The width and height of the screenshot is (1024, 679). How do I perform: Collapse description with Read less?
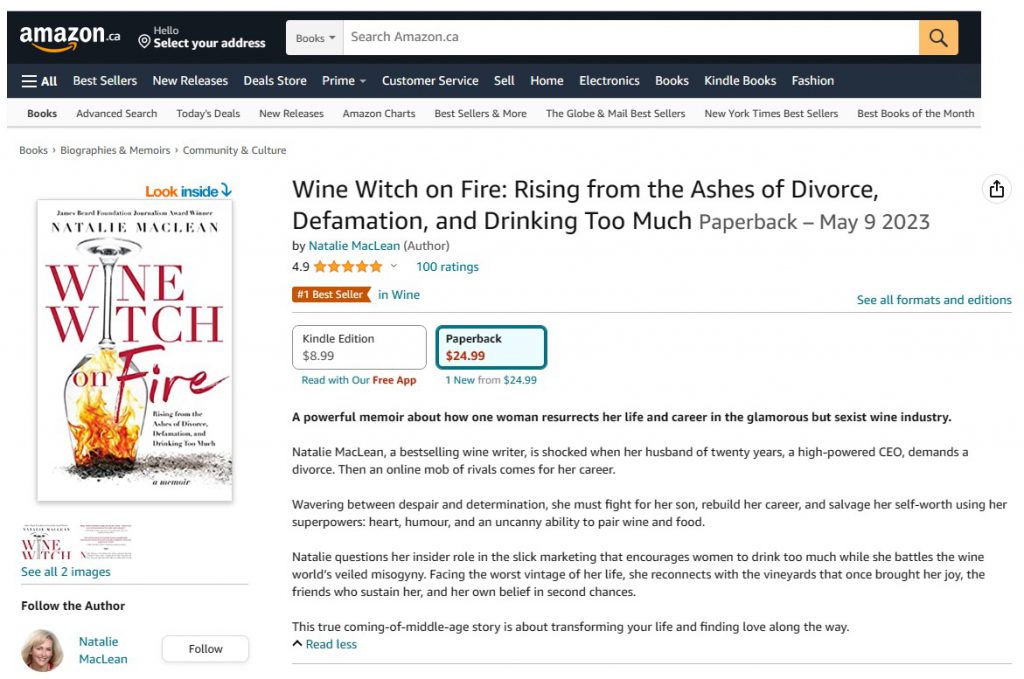tap(325, 644)
